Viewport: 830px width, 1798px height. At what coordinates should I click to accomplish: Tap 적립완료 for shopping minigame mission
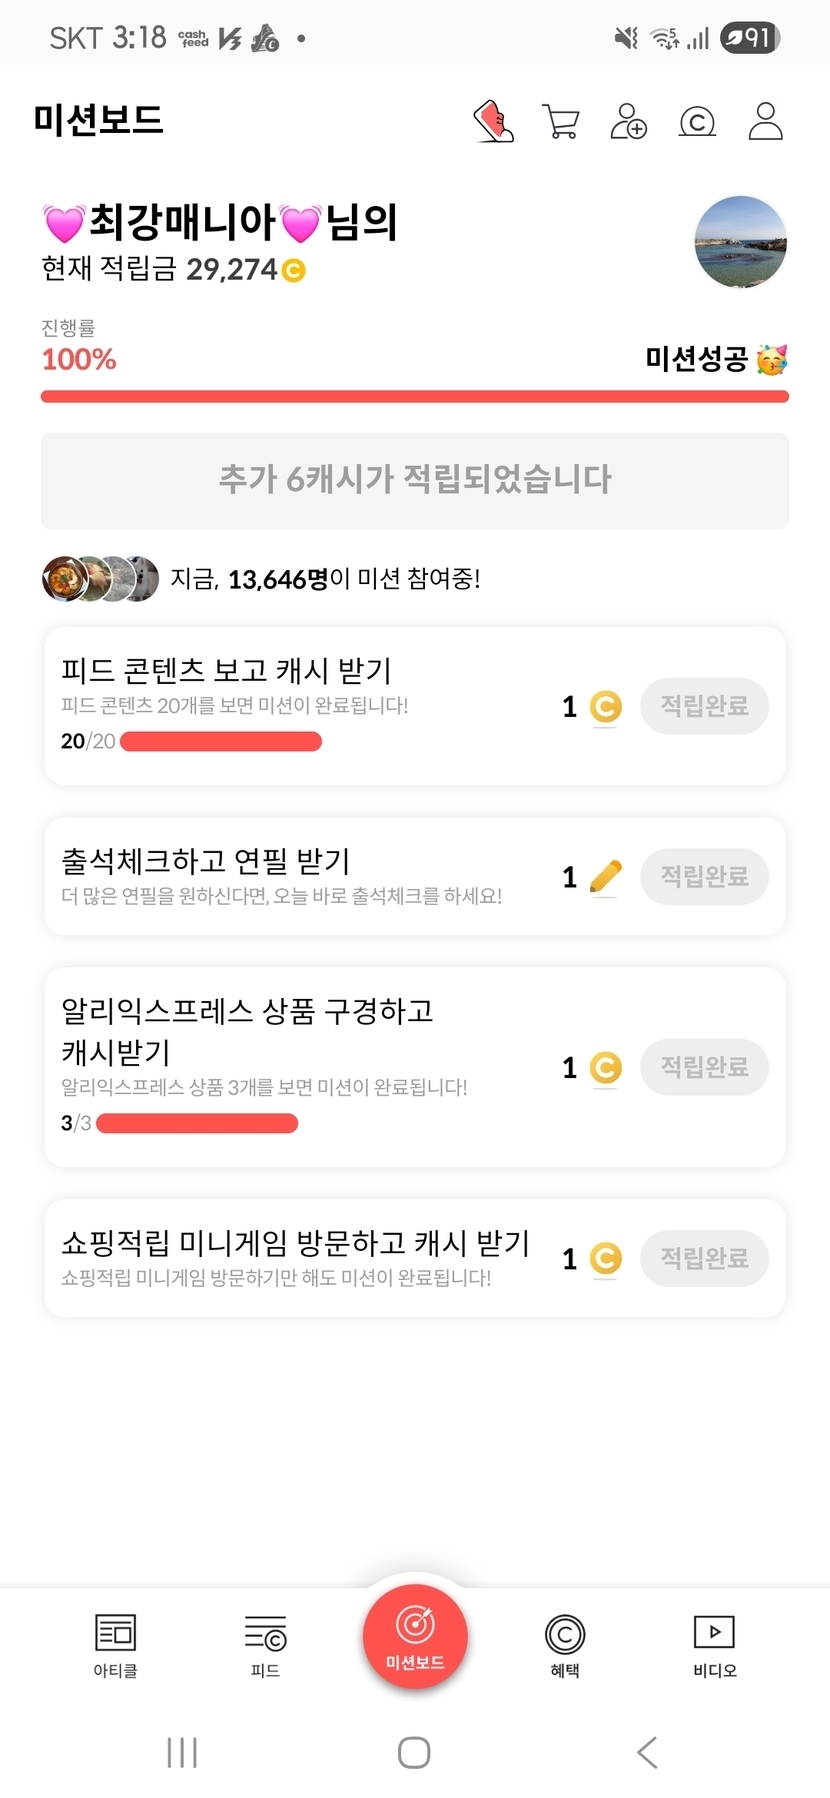[x=704, y=1258]
